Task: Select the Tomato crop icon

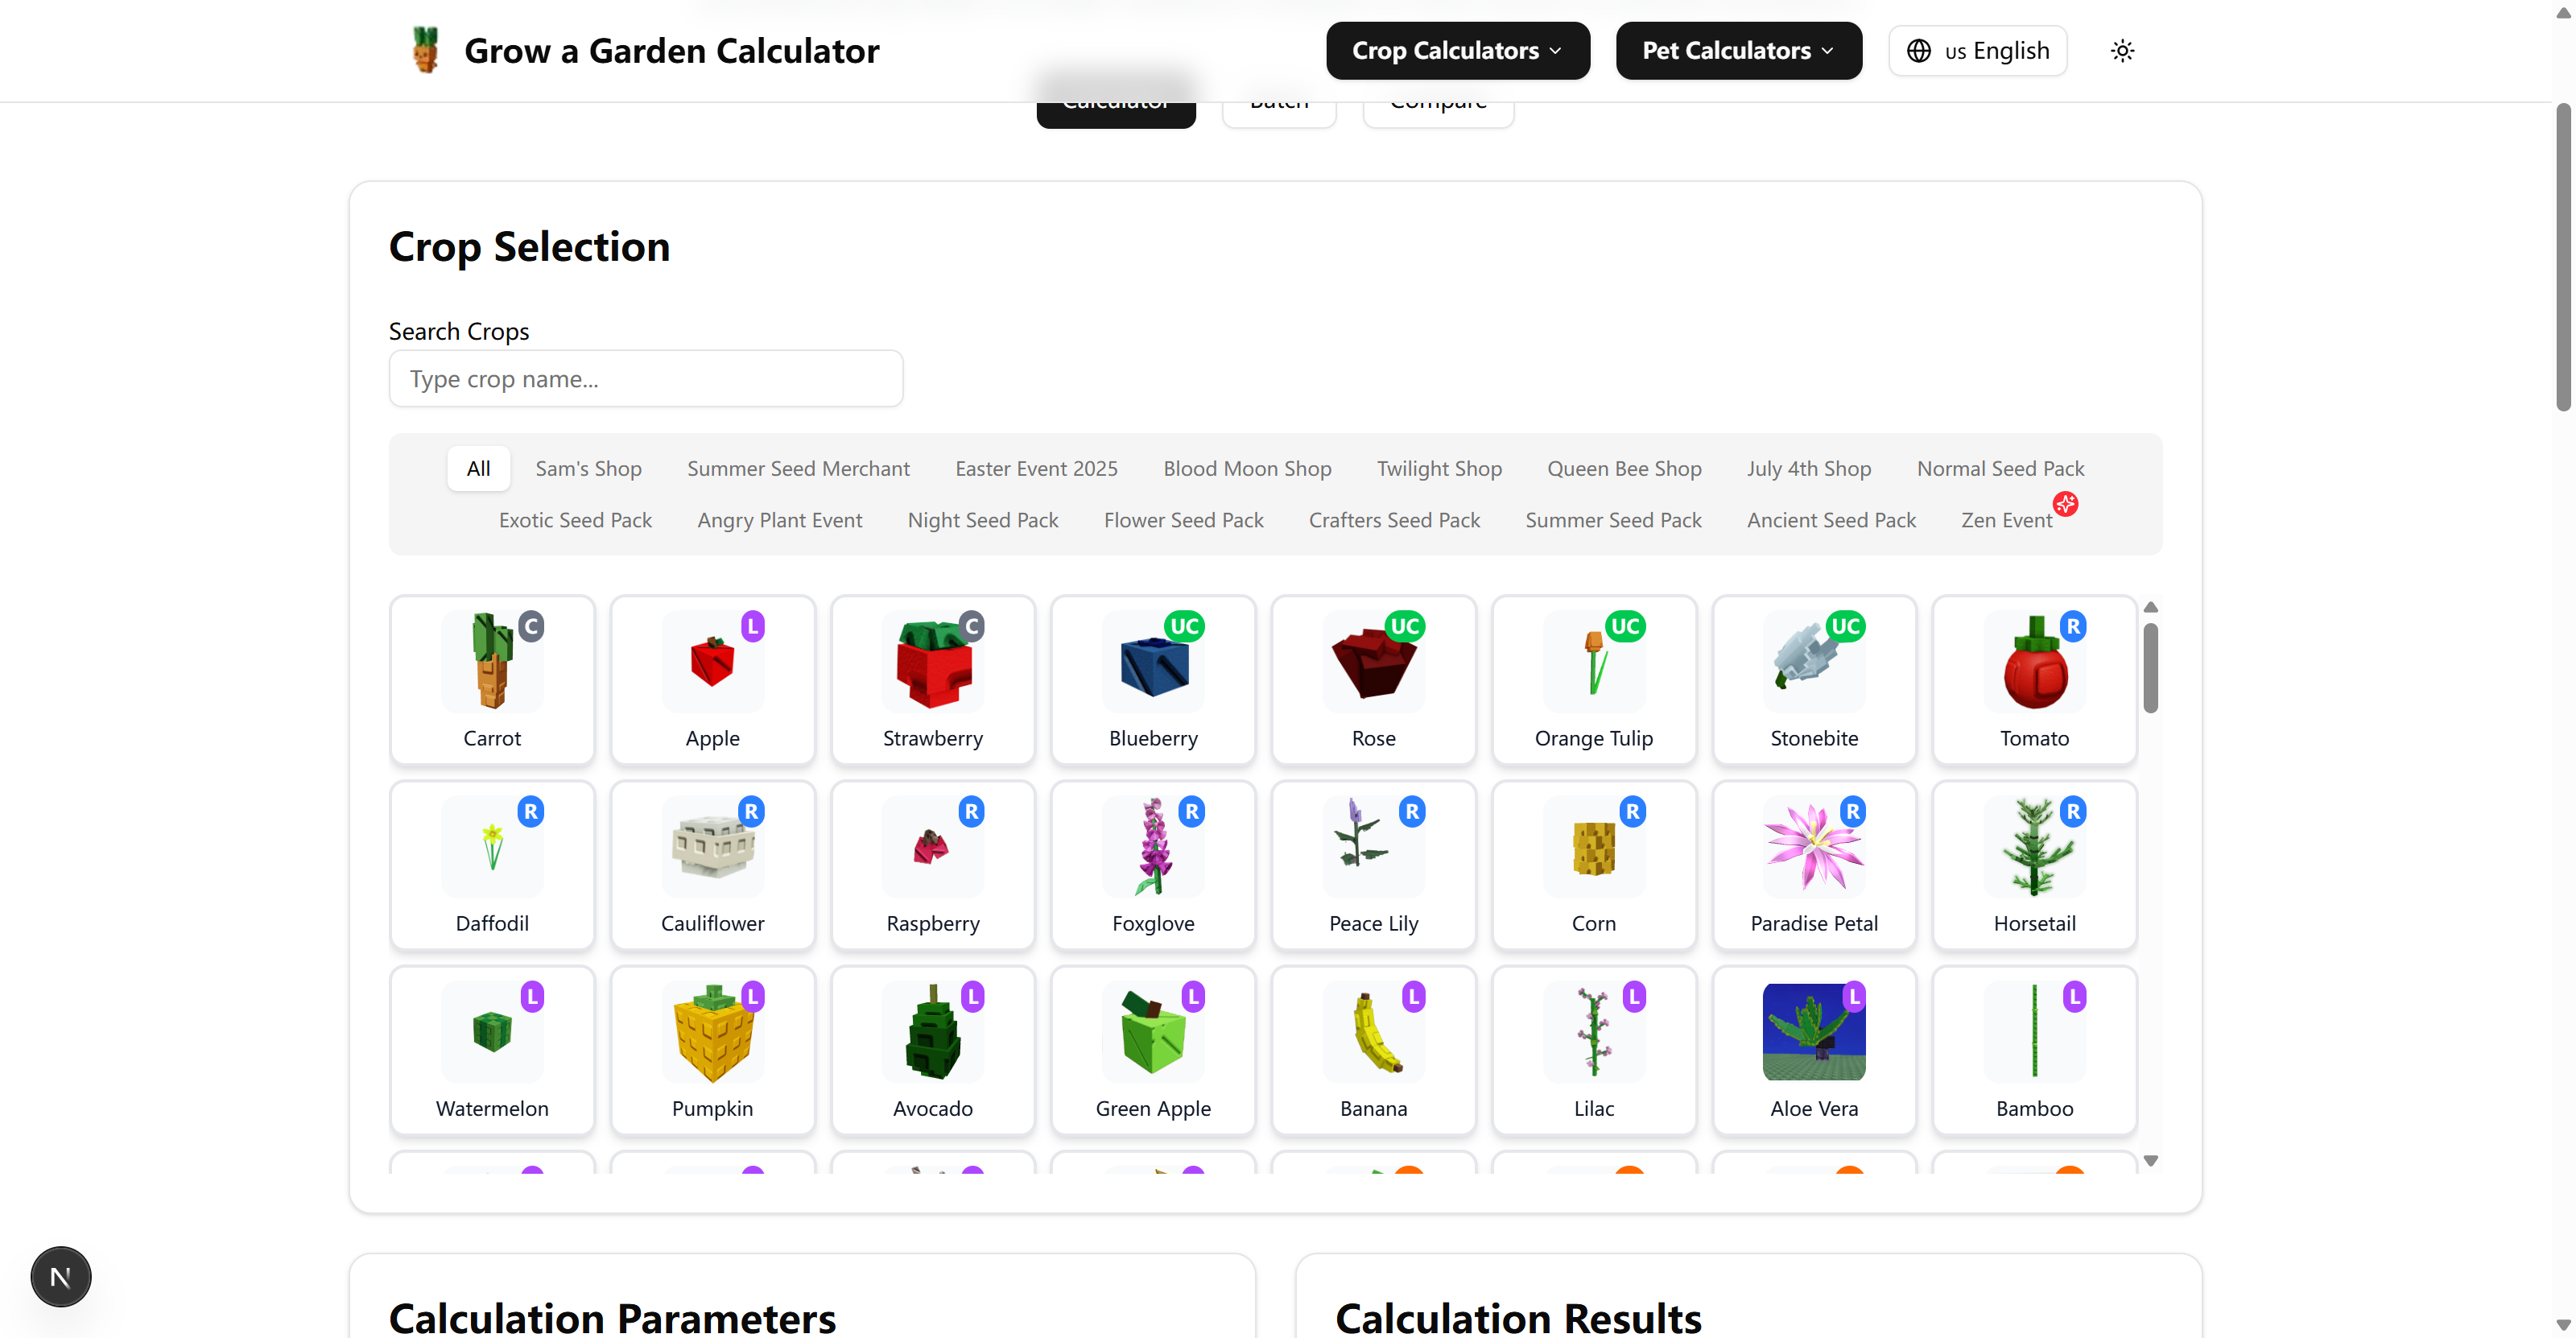Action: pos(2033,680)
